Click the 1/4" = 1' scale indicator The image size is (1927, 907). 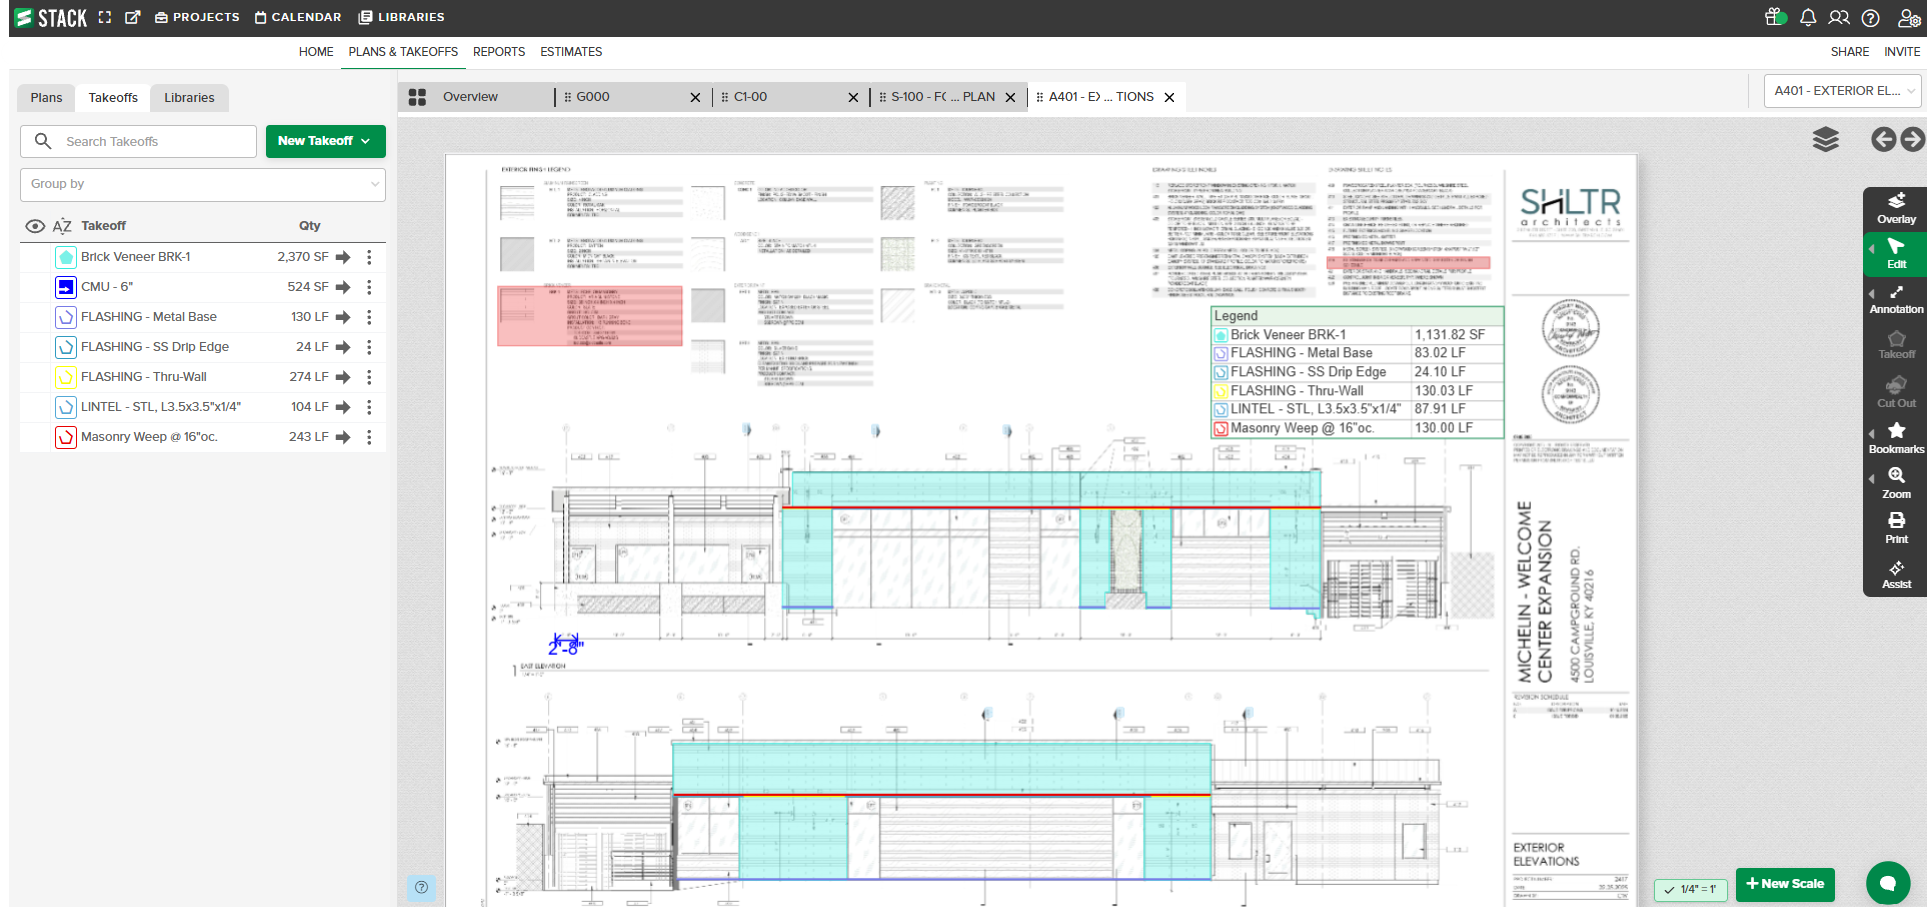(x=1690, y=889)
